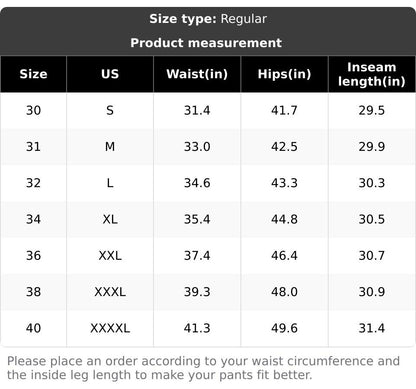Click the Inseam length(in) header

(x=372, y=74)
